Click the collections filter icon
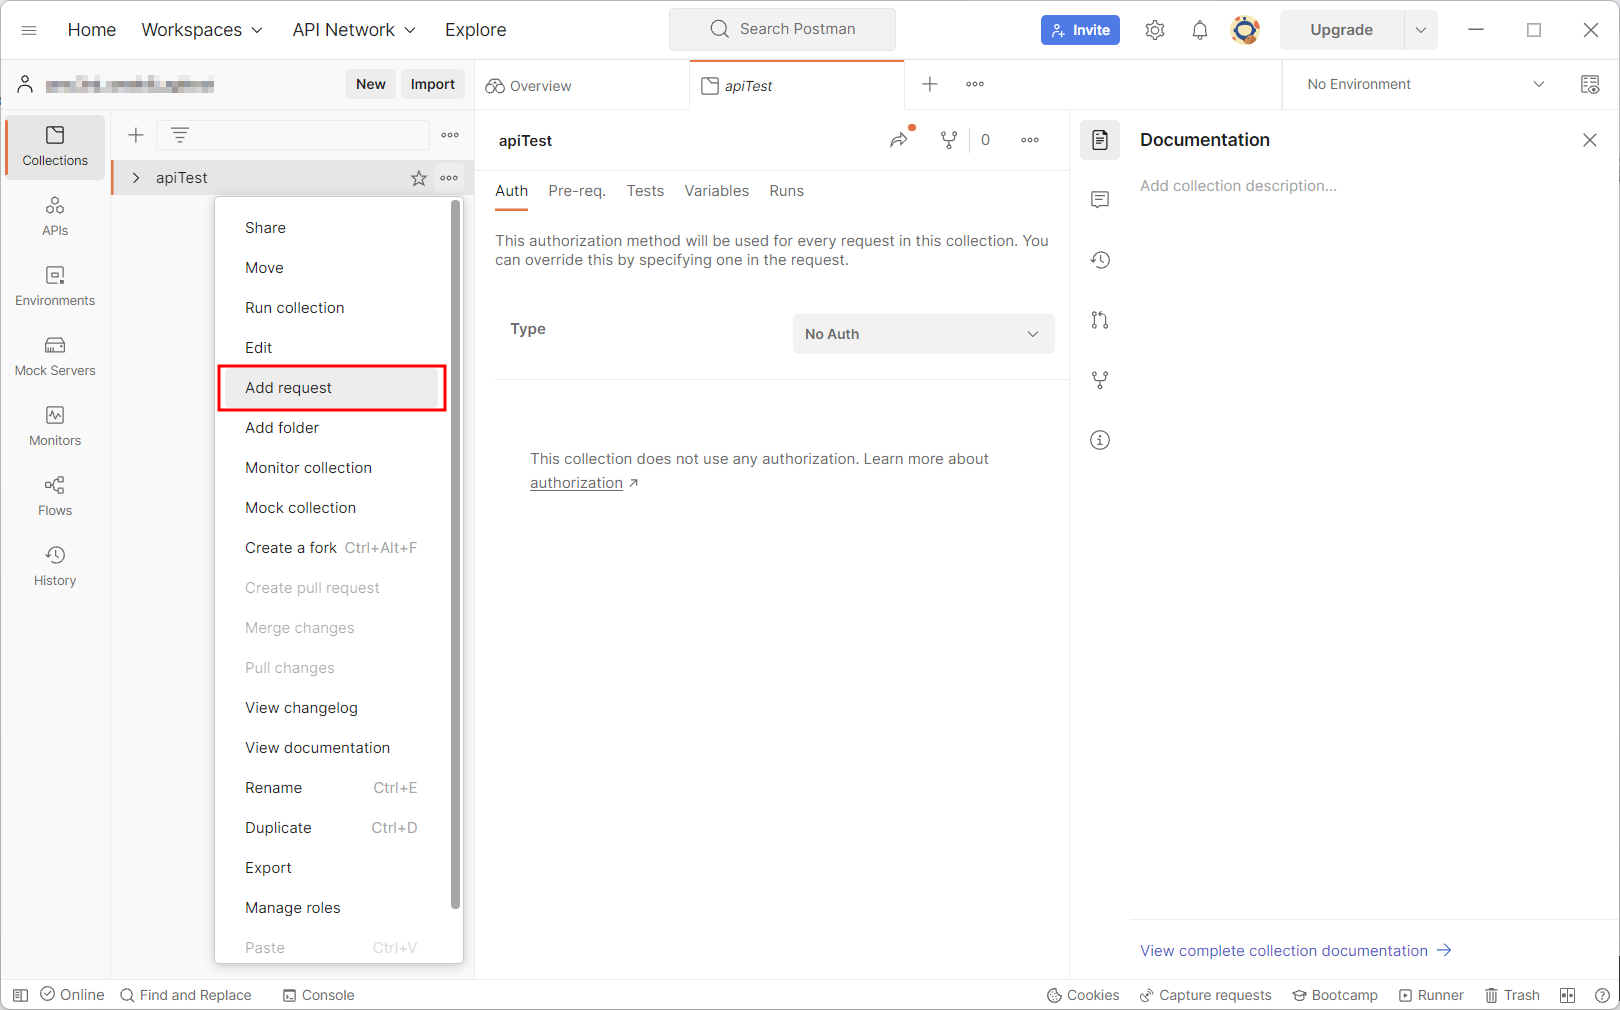 point(180,135)
